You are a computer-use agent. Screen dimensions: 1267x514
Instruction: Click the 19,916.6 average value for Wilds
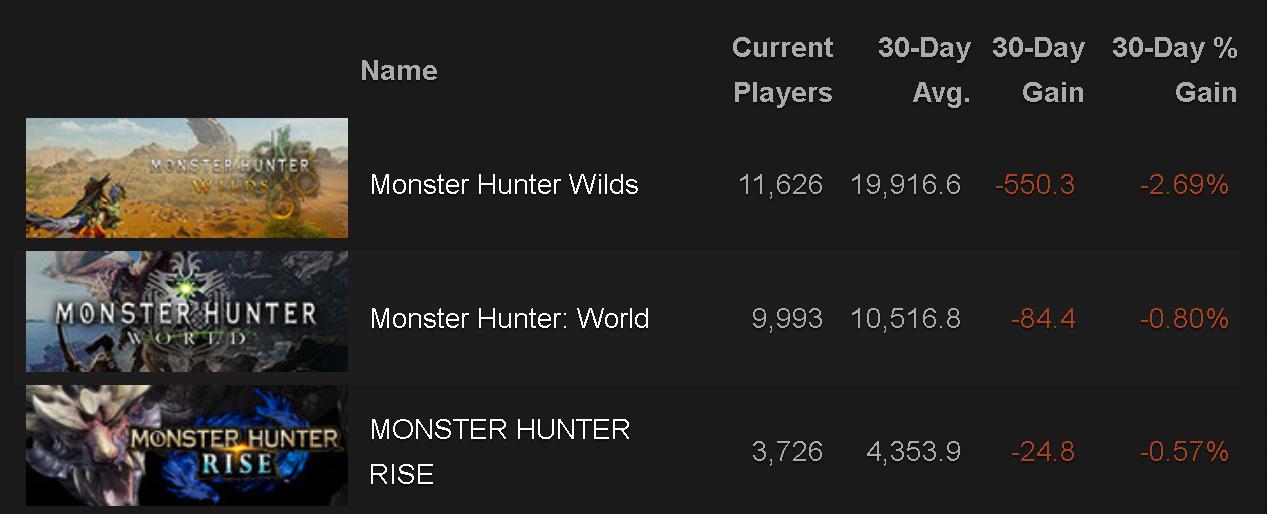[x=905, y=185]
